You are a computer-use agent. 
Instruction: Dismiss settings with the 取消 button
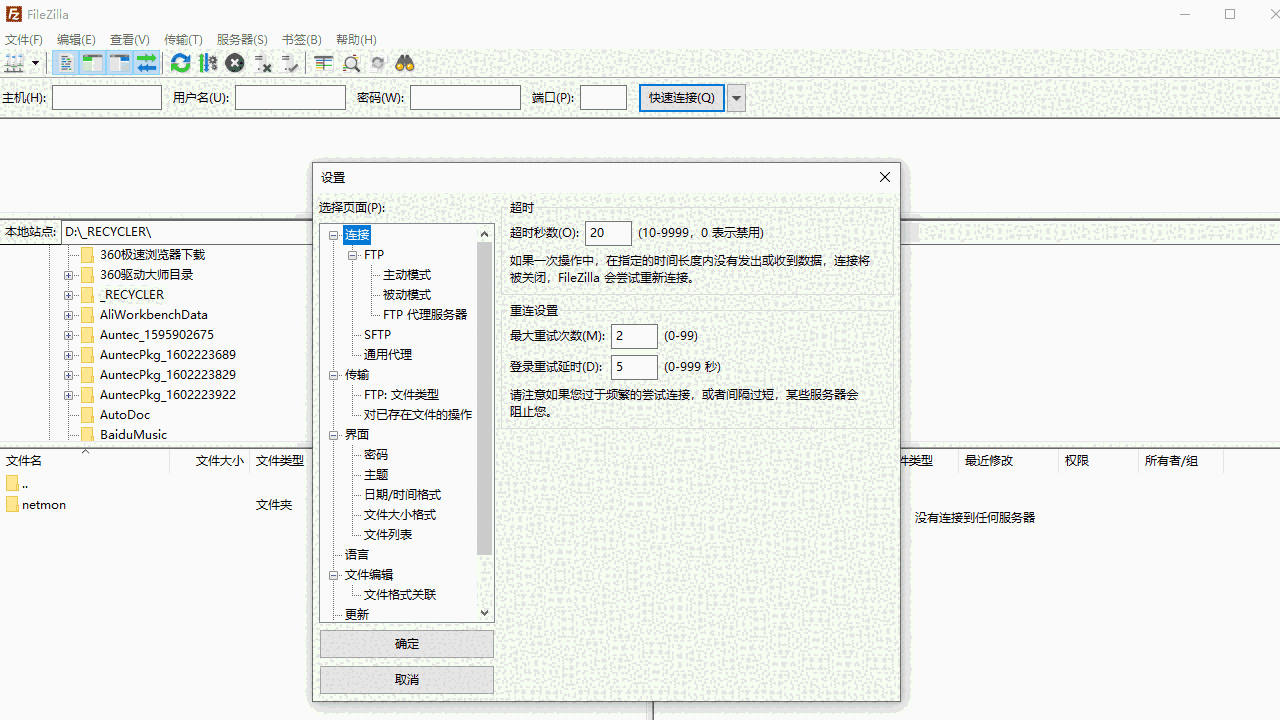click(406, 679)
